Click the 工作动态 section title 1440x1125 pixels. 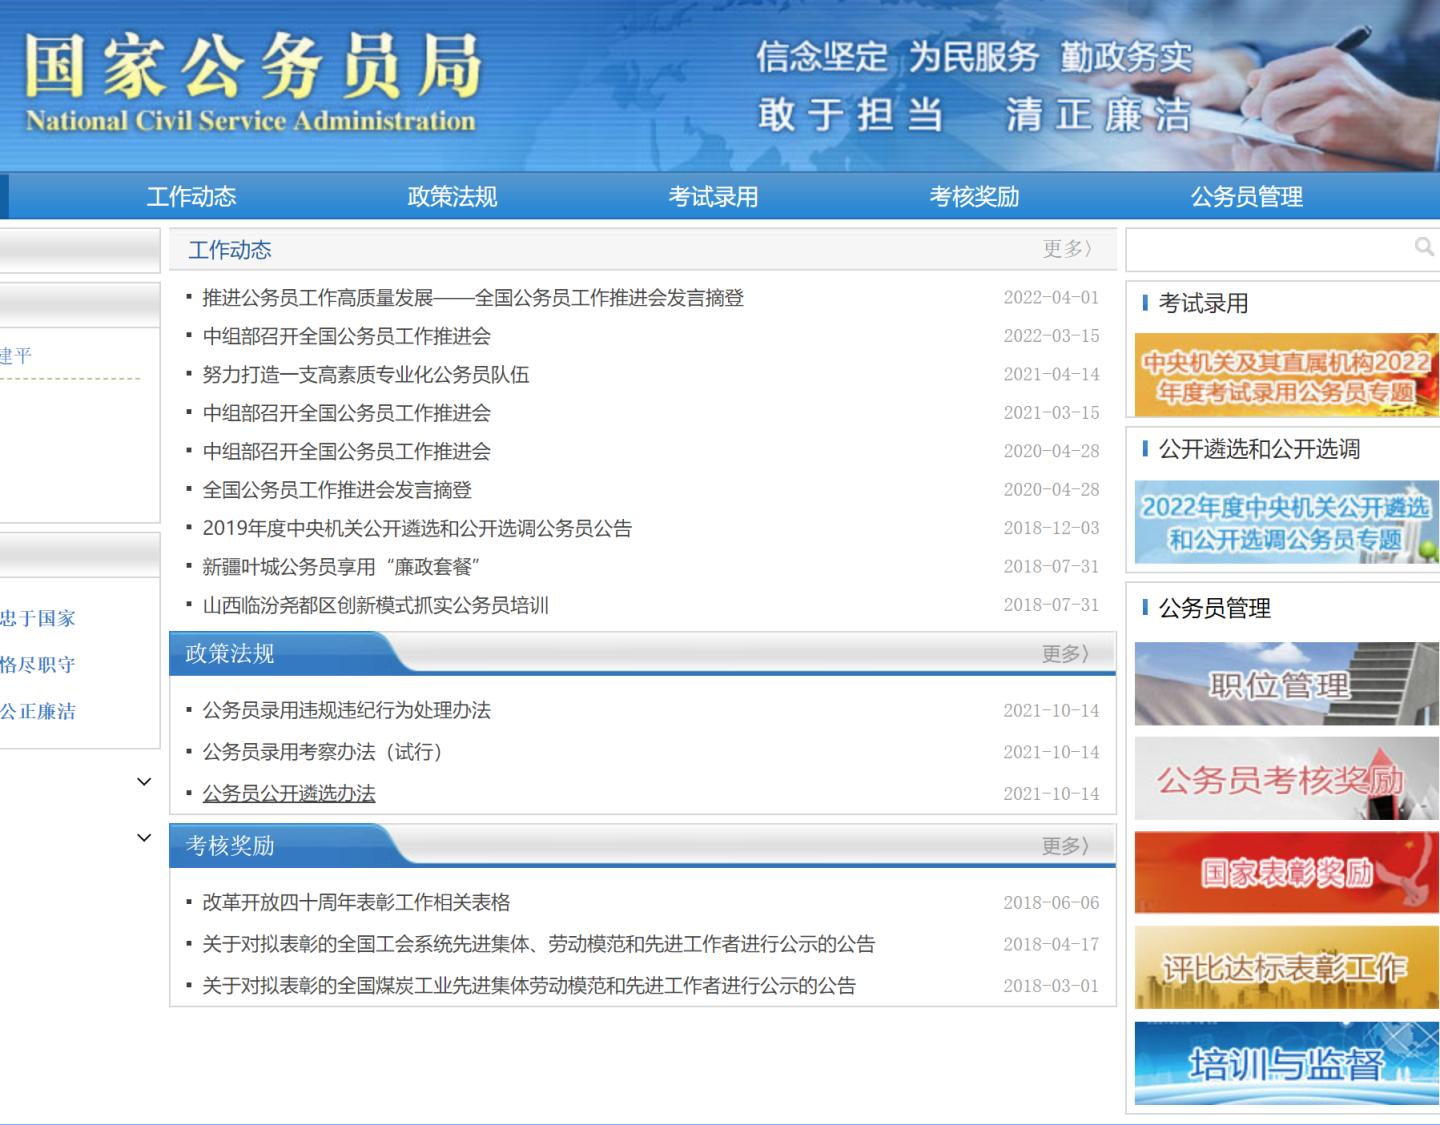230,250
